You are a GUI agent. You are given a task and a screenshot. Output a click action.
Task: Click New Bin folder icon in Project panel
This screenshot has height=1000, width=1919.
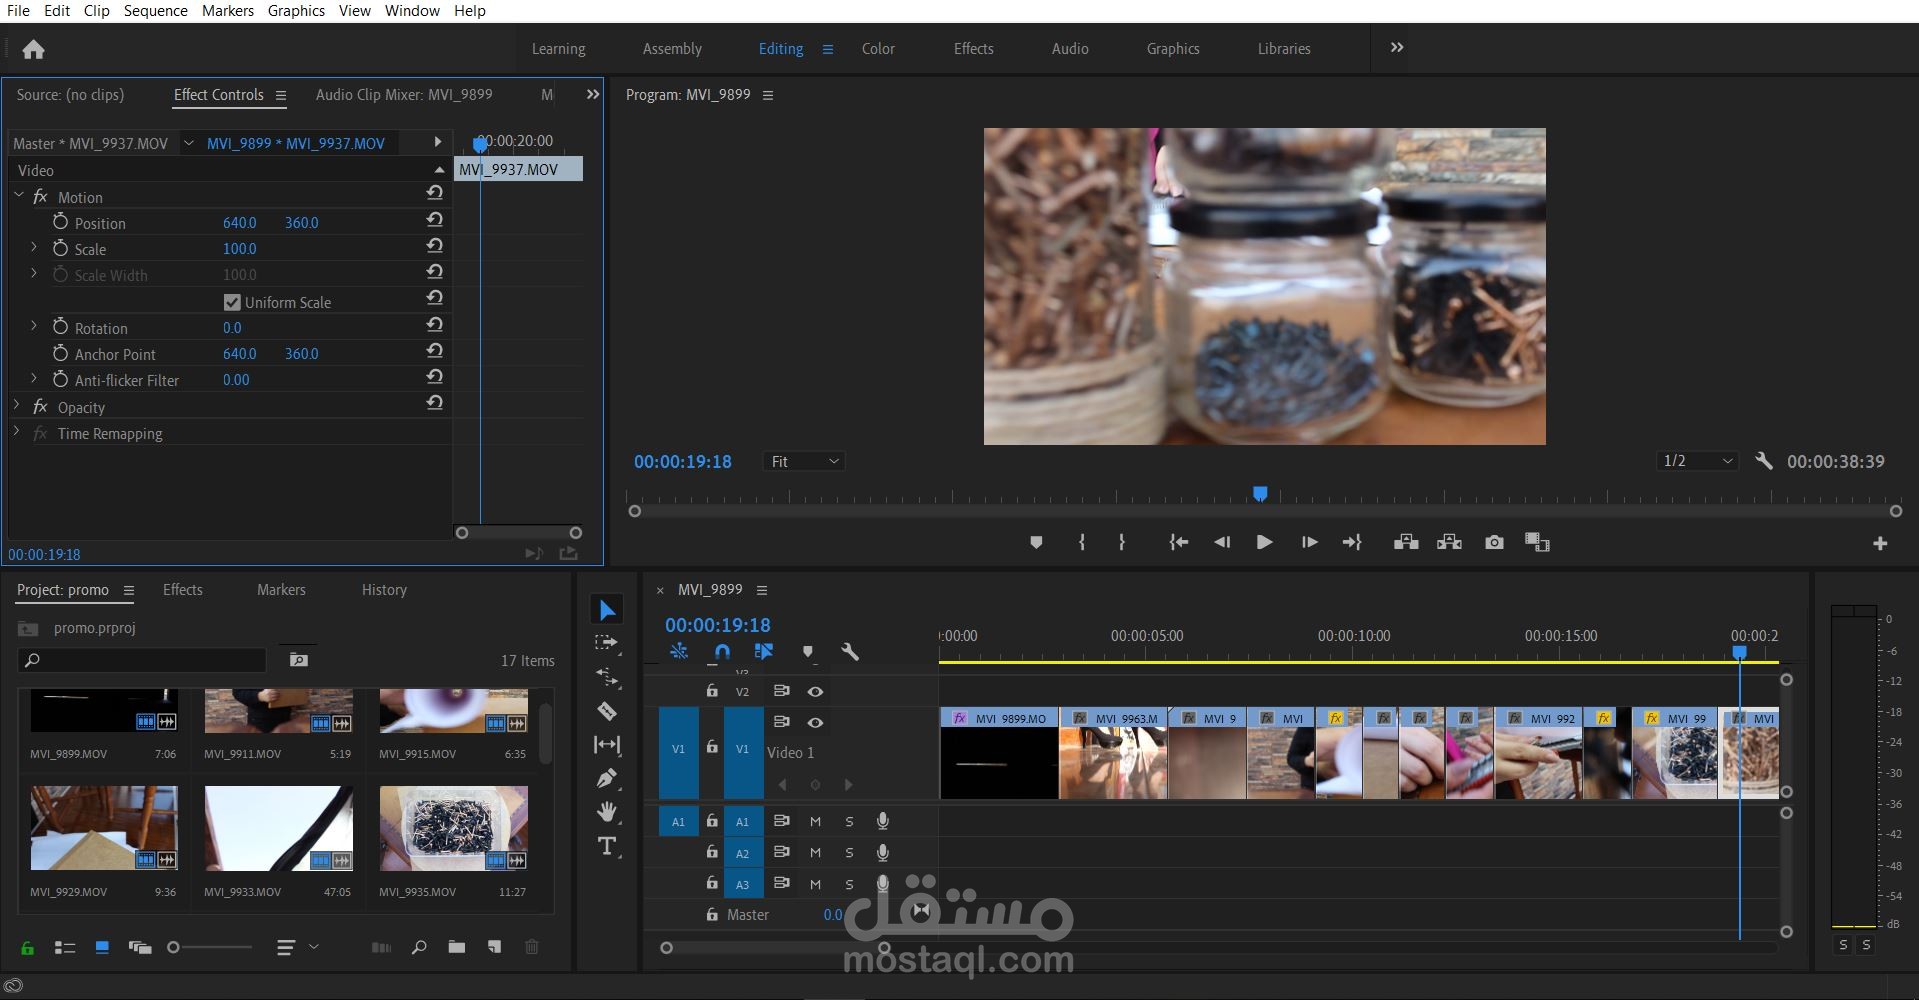(457, 947)
